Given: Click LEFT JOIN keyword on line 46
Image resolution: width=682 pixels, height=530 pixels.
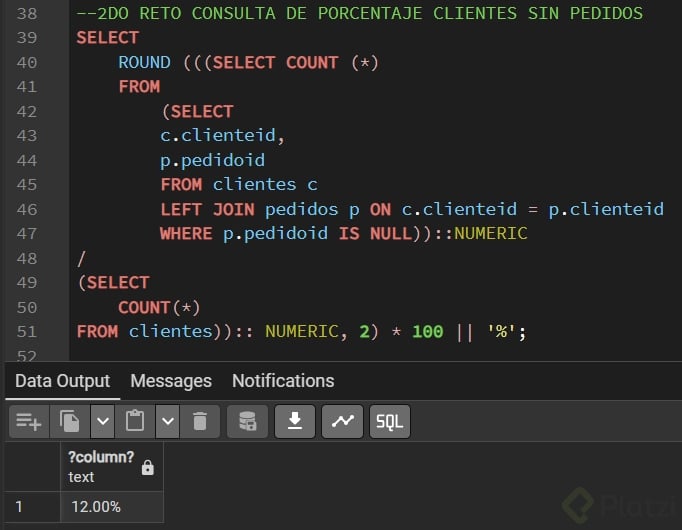Looking at the screenshot, I should [207, 210].
